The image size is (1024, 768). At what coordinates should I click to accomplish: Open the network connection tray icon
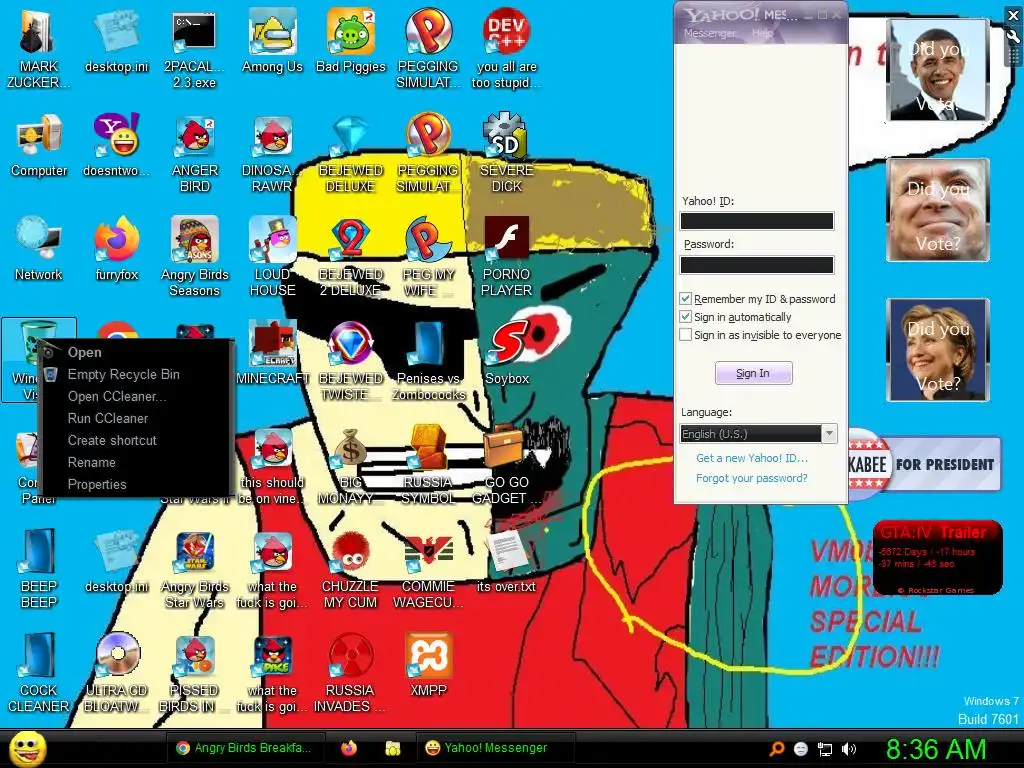coord(825,749)
